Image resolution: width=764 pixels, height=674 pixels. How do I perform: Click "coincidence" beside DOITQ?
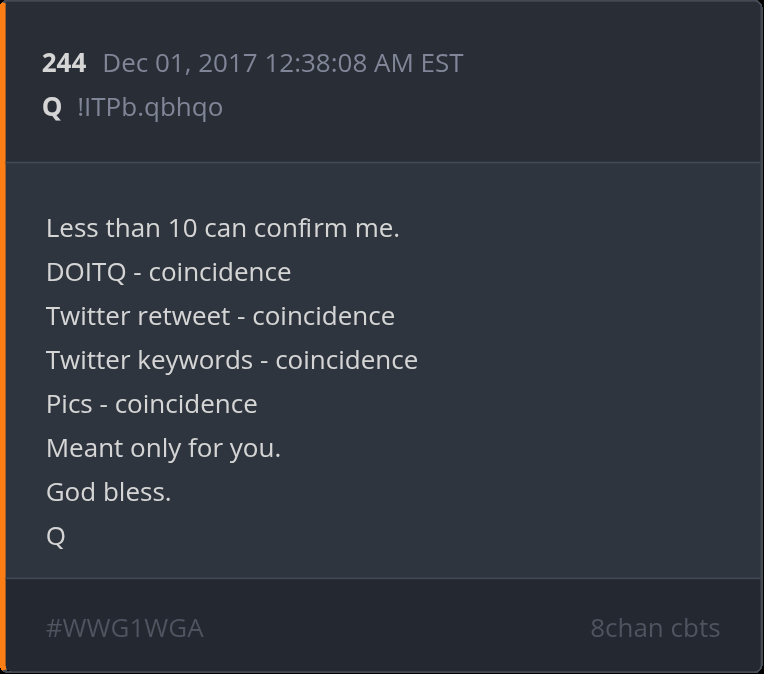[x=220, y=272]
